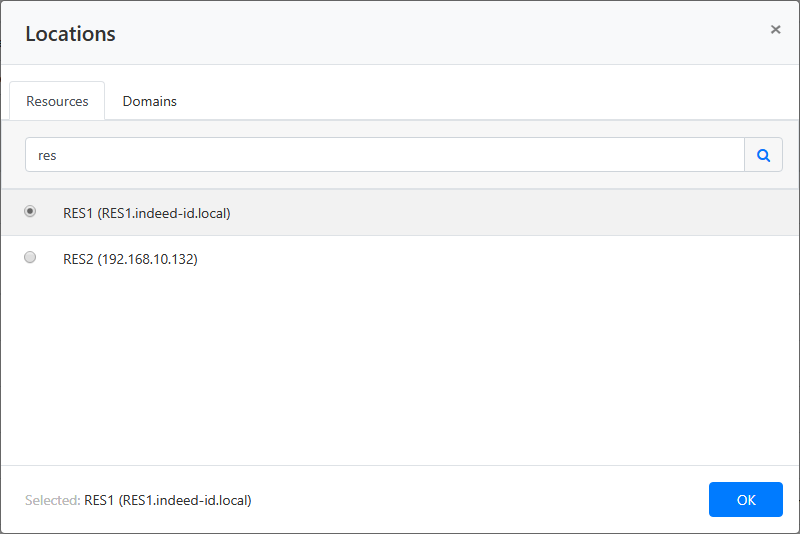800x534 pixels.
Task: Click the Locations dialog title
Action: tap(70, 34)
